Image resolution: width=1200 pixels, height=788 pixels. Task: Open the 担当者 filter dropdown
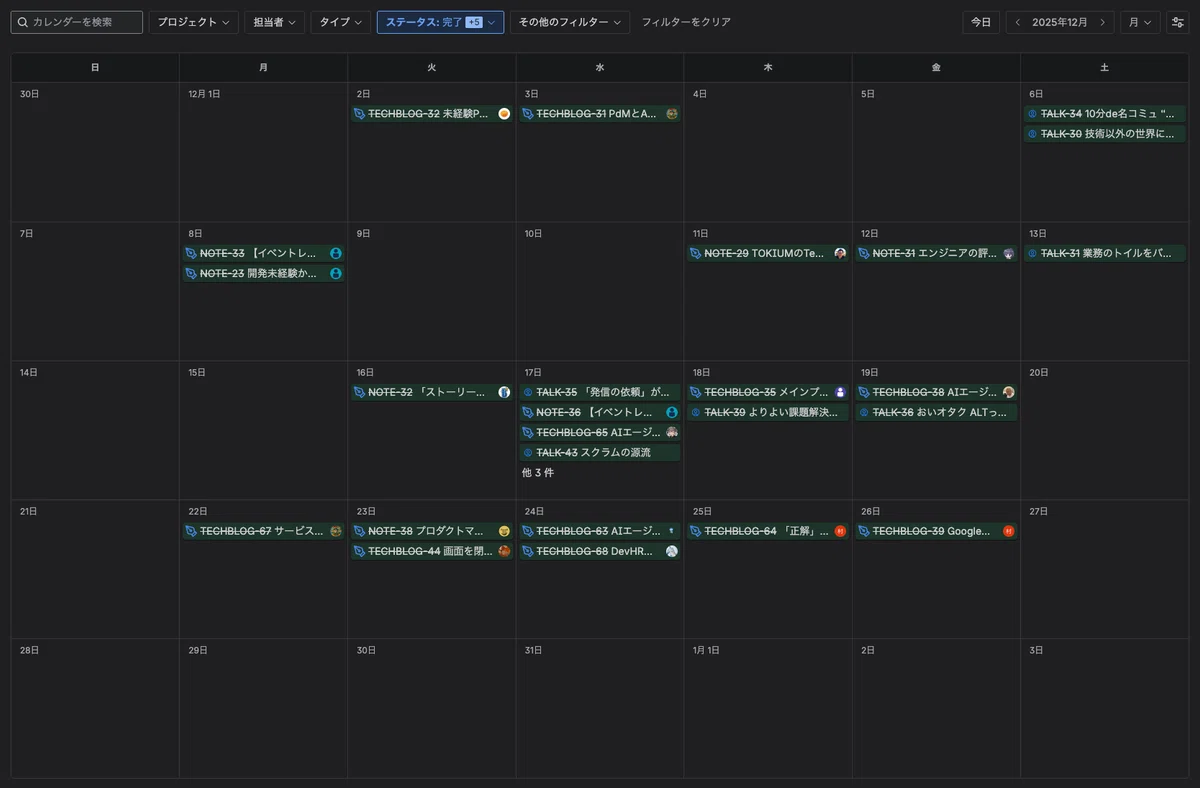274,22
